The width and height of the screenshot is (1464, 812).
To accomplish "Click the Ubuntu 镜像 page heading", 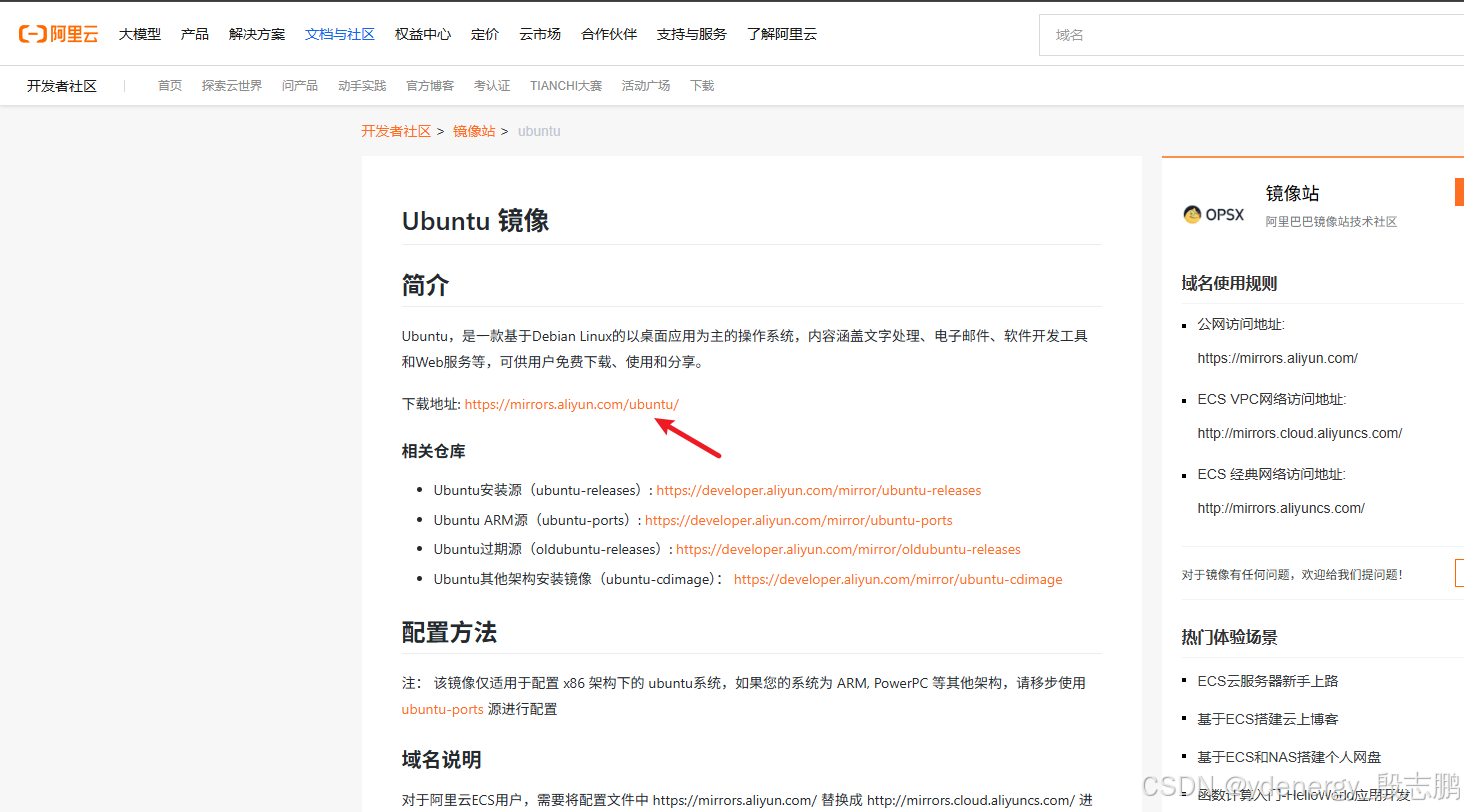I will [476, 221].
